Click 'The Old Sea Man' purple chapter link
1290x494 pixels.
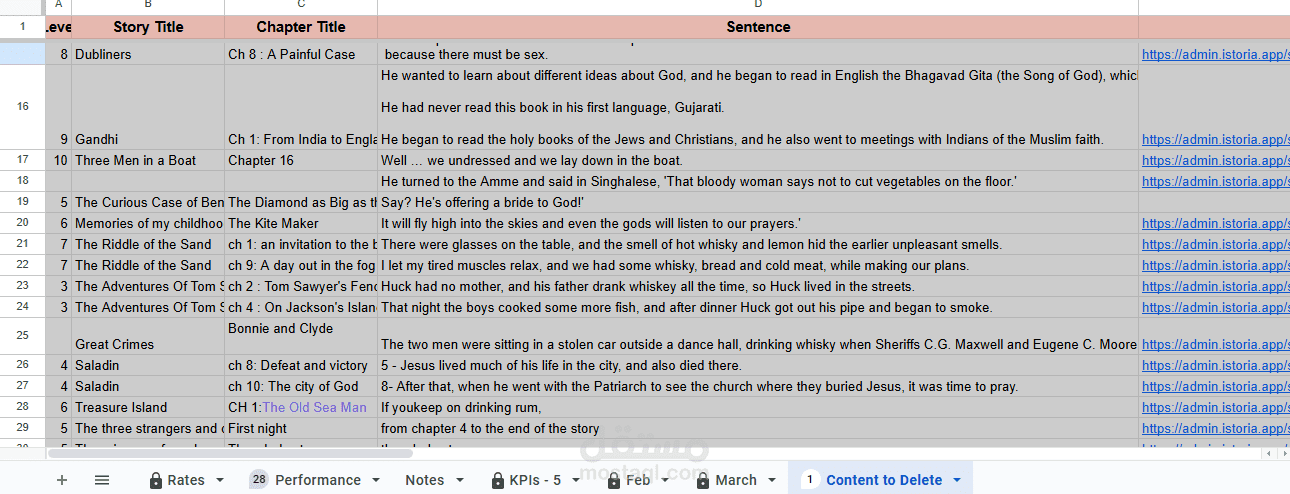(314, 407)
